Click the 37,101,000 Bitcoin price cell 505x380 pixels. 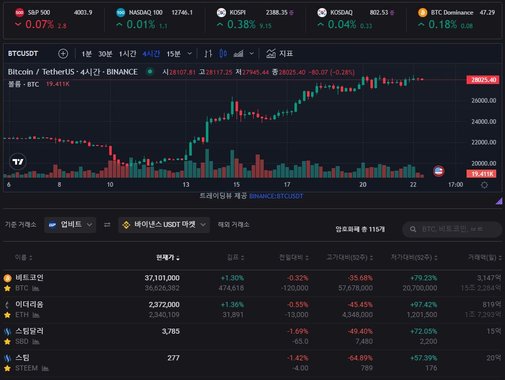pyautogui.click(x=162, y=278)
